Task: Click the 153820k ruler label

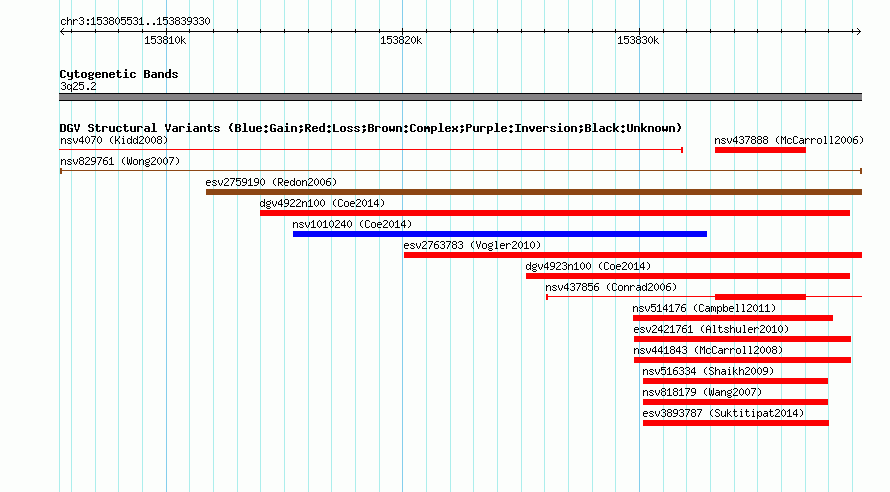Action: click(401, 40)
